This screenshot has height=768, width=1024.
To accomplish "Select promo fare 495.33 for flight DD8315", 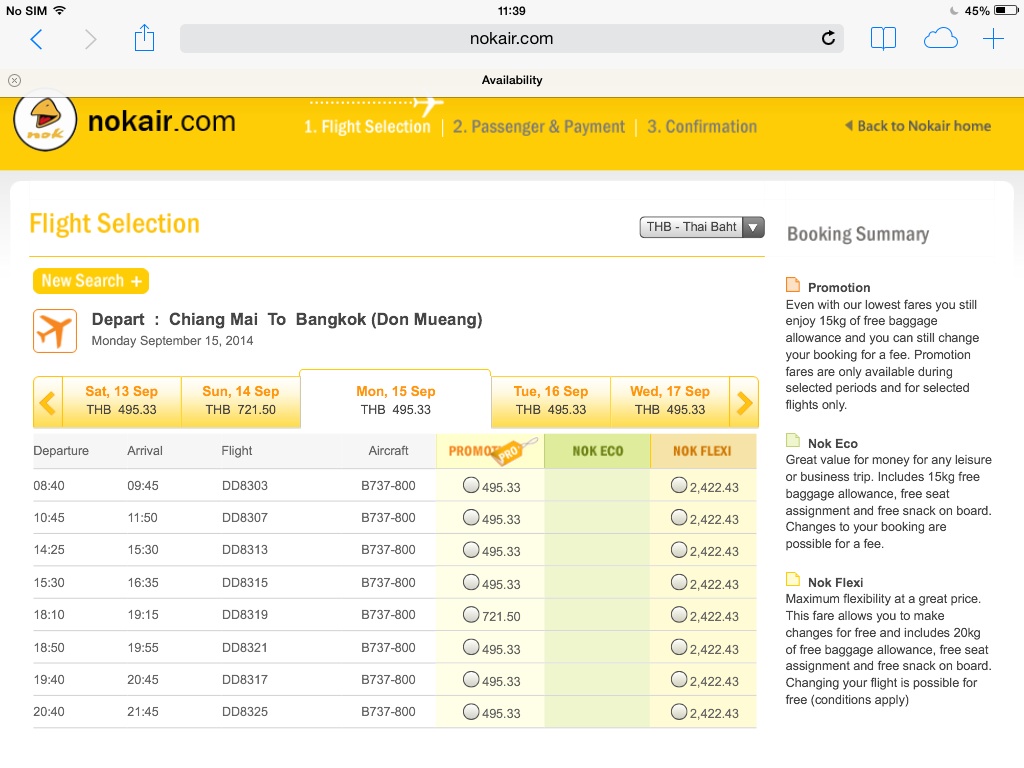I will click(x=471, y=582).
